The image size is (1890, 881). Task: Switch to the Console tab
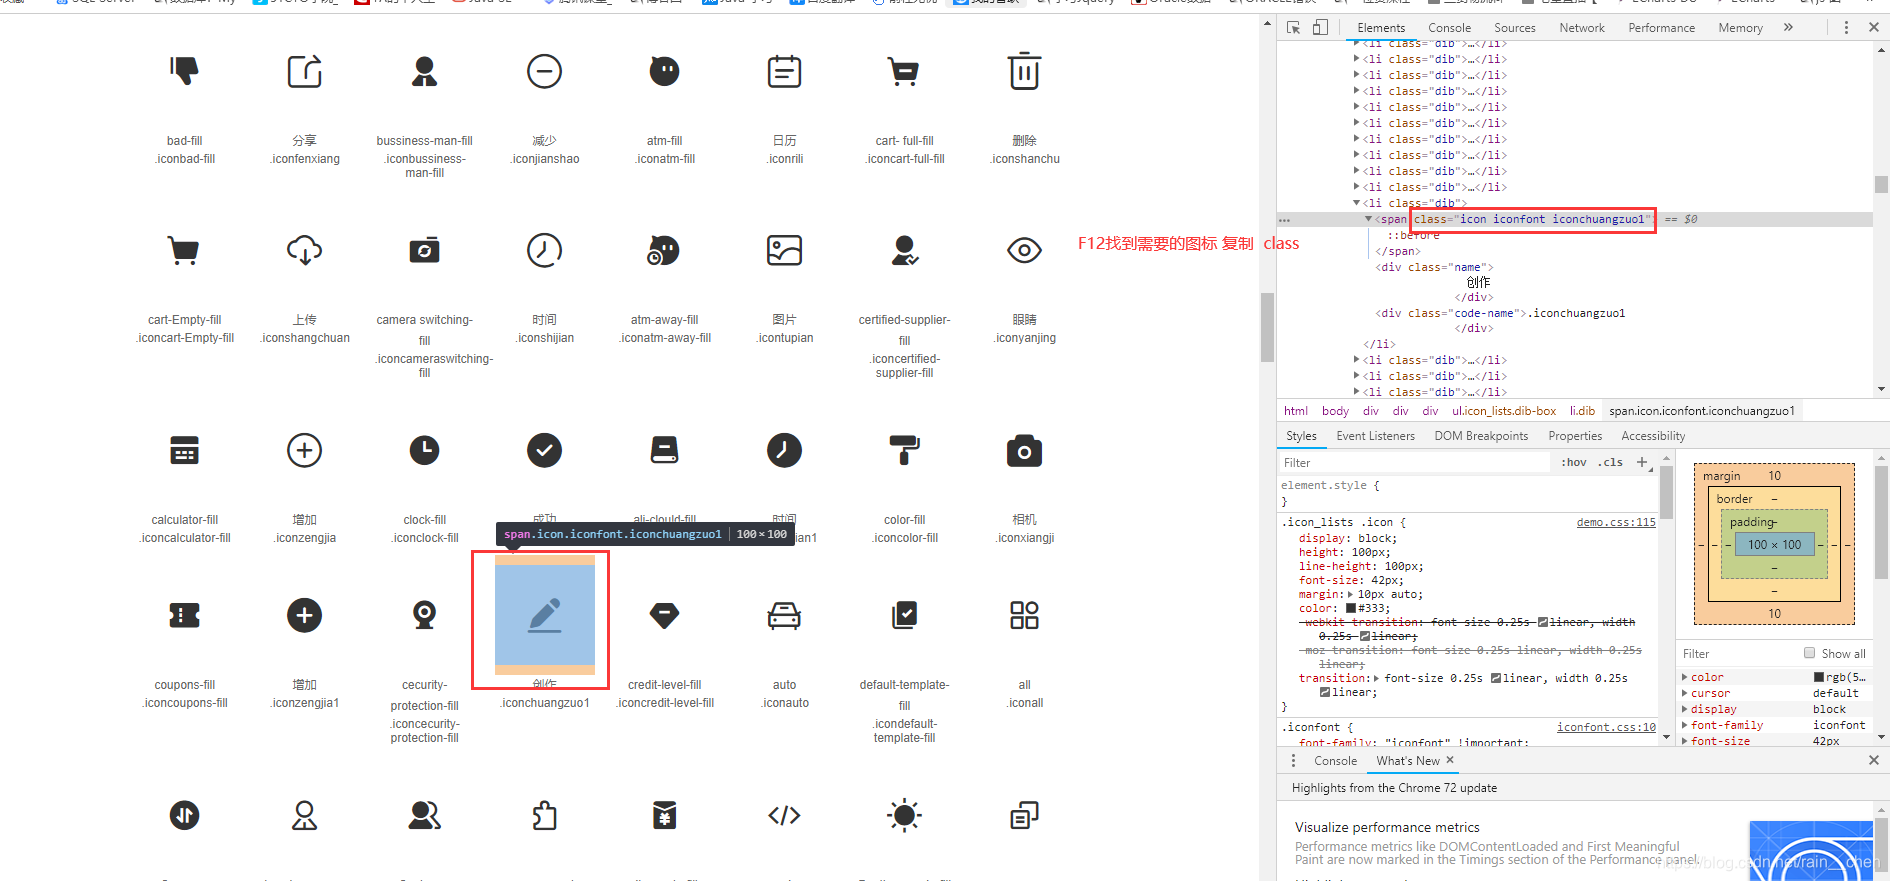[x=1449, y=28]
